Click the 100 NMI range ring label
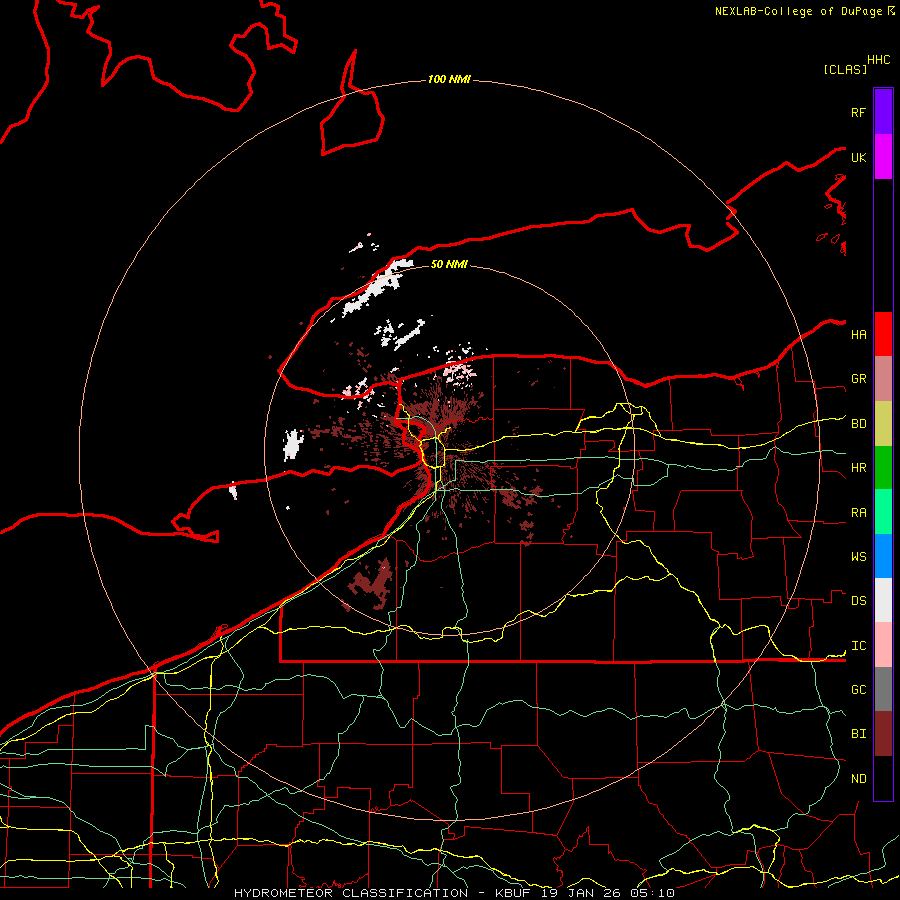 click(449, 79)
